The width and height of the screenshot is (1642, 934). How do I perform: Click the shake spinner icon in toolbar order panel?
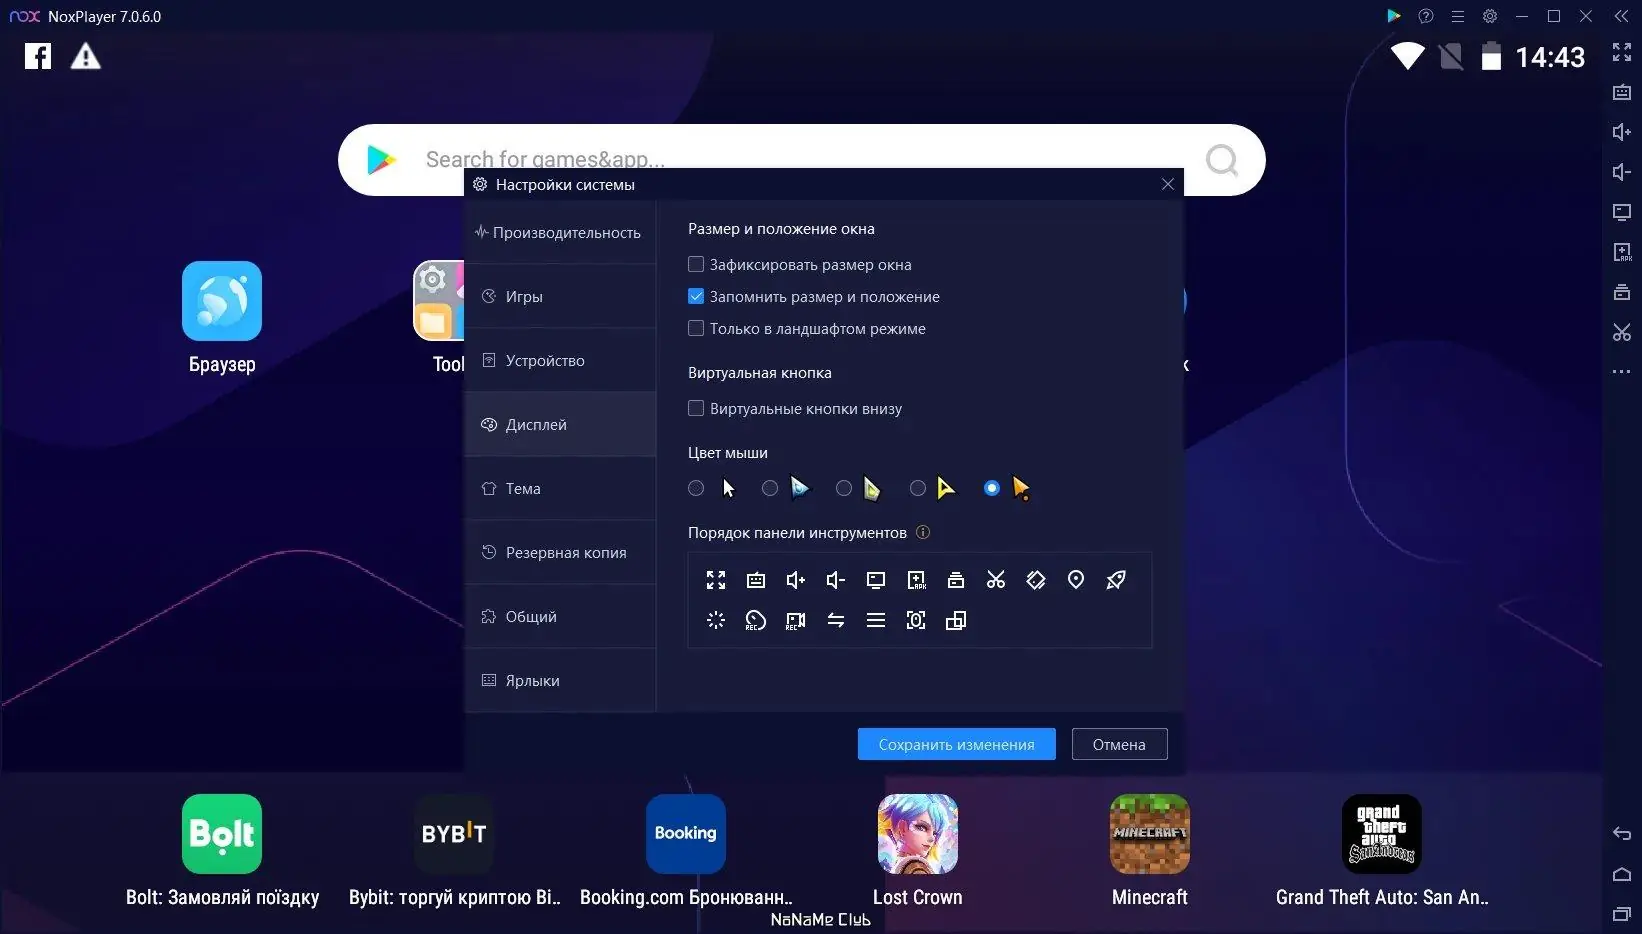(716, 620)
